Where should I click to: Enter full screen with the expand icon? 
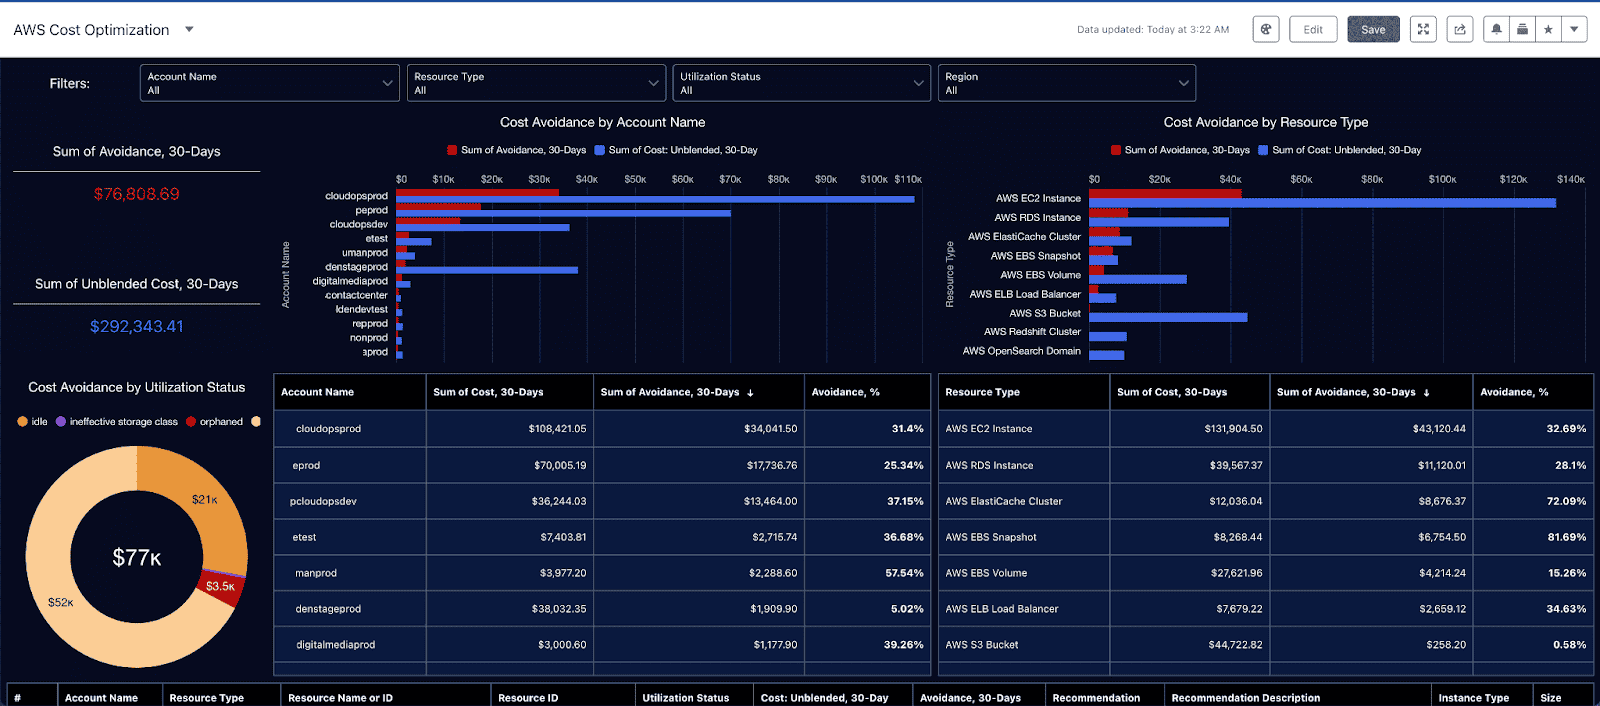(x=1423, y=30)
